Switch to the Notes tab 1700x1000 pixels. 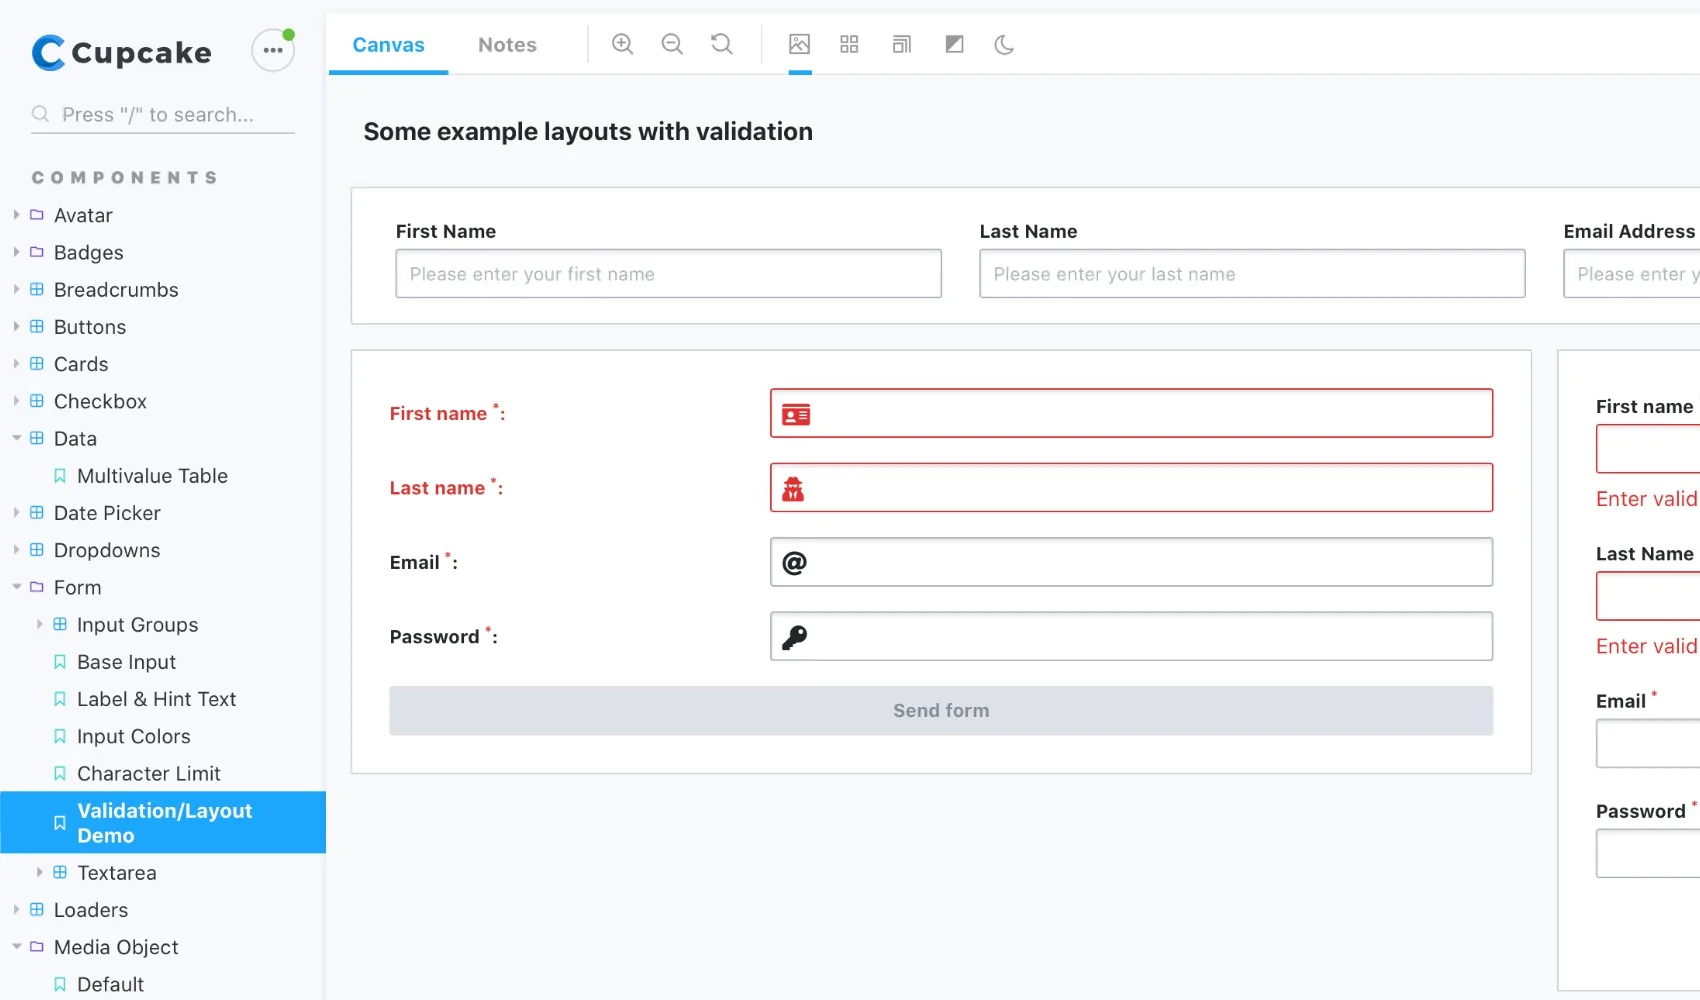click(507, 45)
